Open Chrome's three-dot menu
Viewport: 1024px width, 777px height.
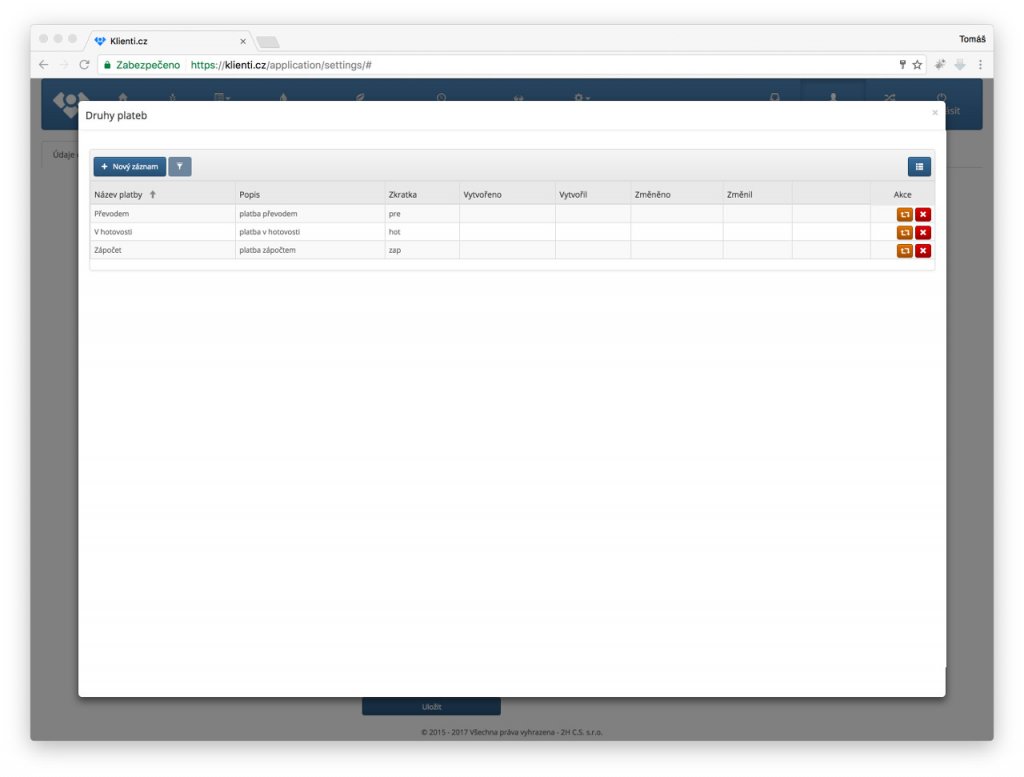point(980,65)
